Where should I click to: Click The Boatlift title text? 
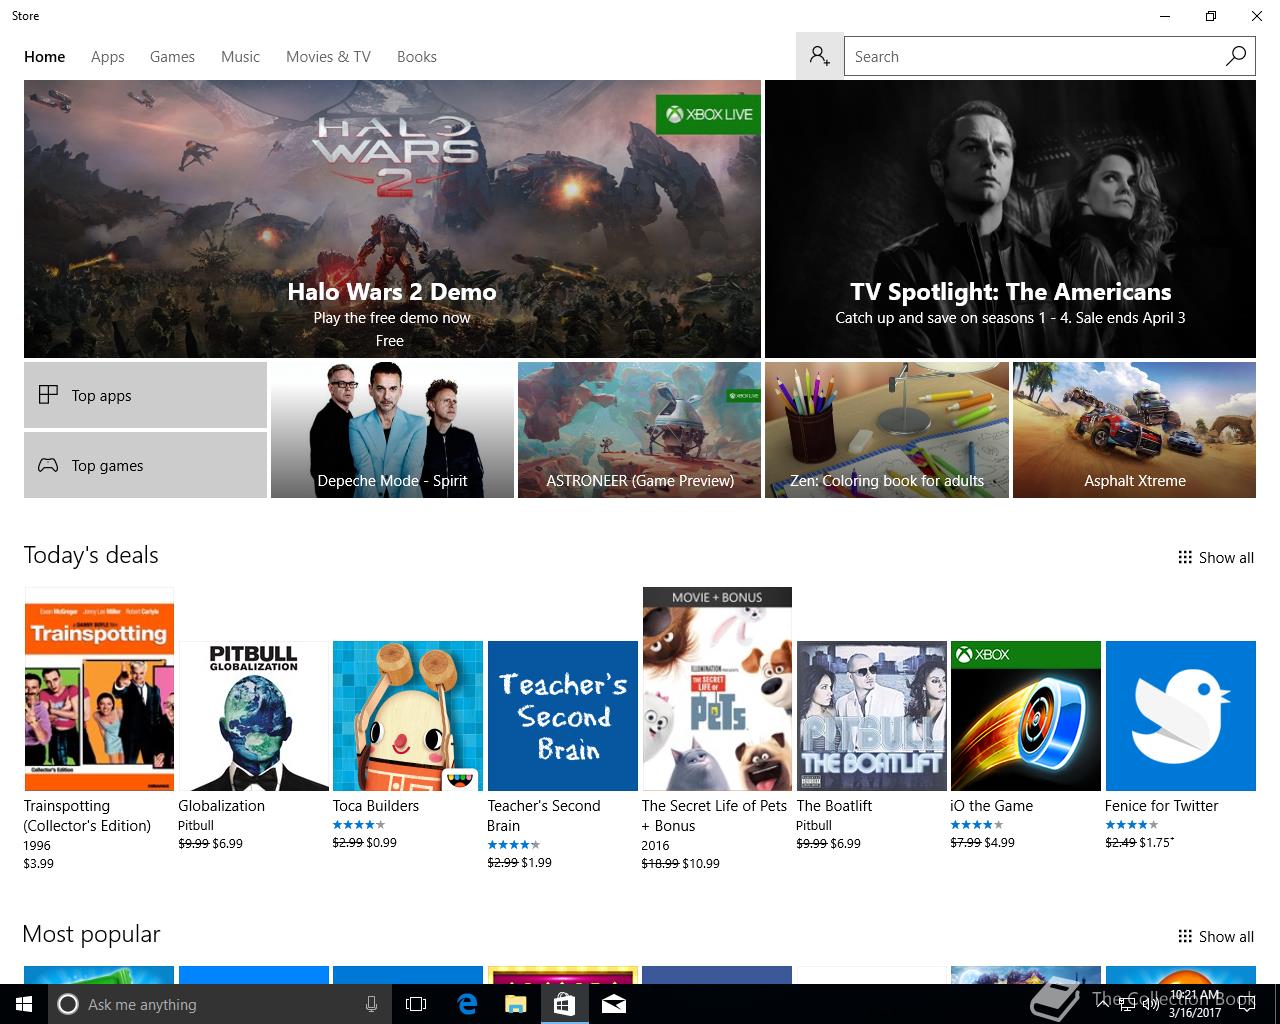click(x=834, y=806)
